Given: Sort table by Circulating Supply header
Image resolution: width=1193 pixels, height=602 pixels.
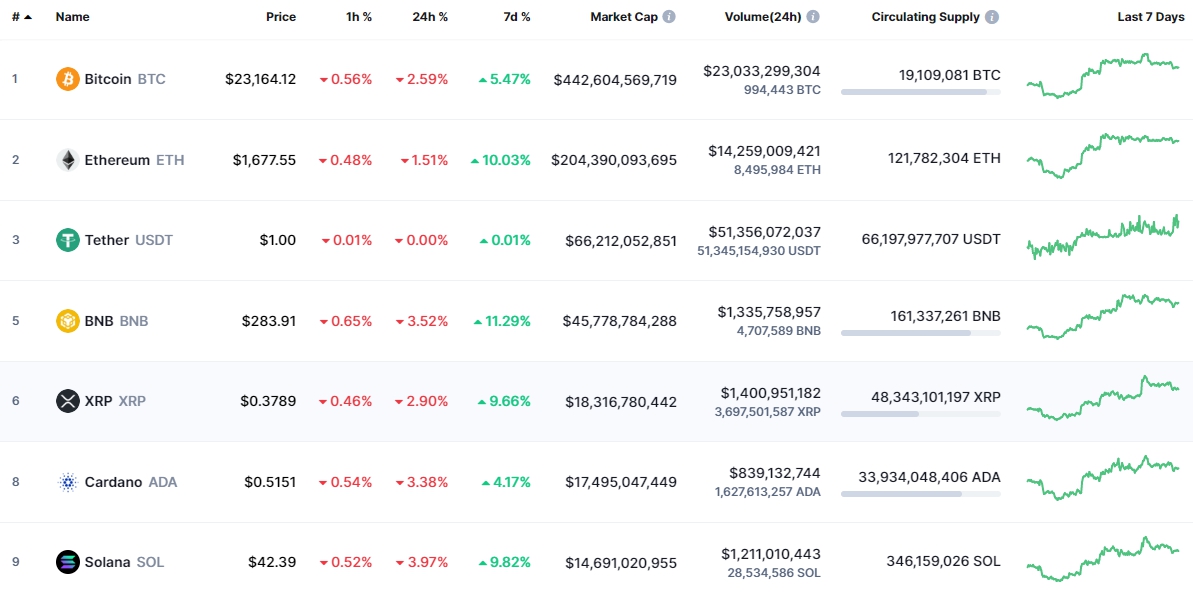Looking at the screenshot, I should point(926,17).
